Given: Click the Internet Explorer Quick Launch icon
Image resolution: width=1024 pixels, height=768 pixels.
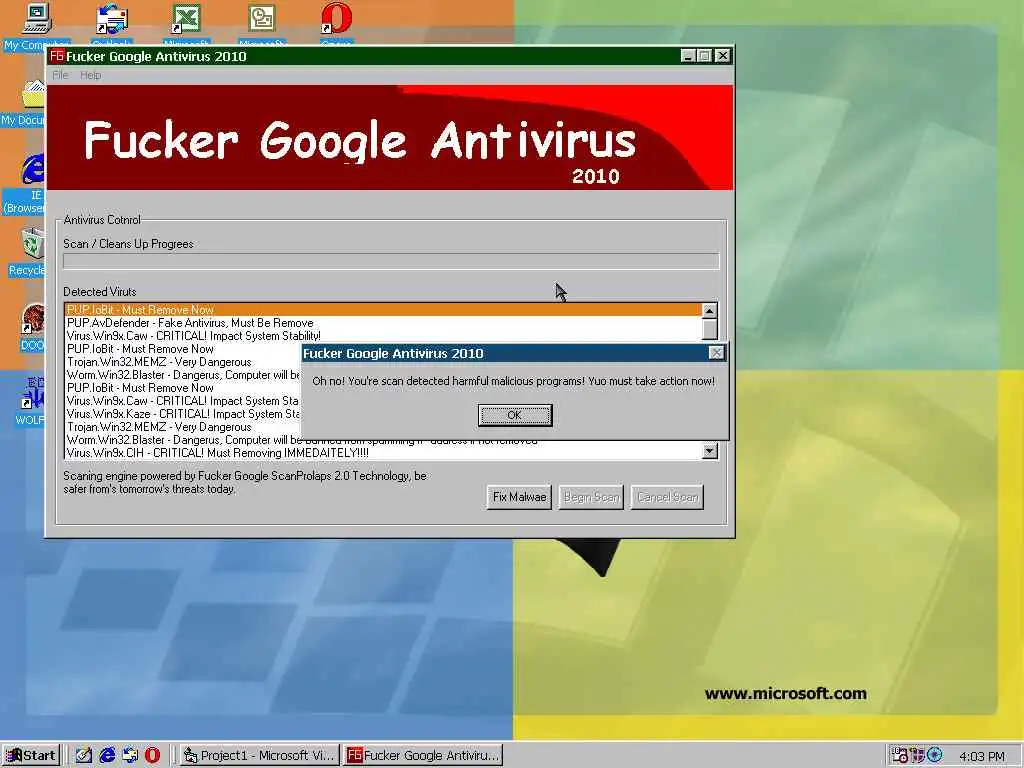Looking at the screenshot, I should click(x=107, y=755).
